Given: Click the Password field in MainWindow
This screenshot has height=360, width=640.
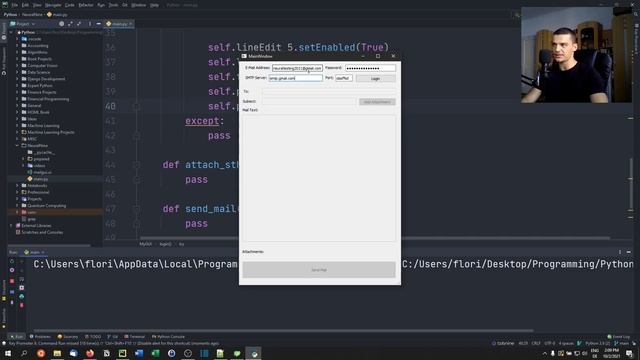Looking at the screenshot, I should coord(370,68).
